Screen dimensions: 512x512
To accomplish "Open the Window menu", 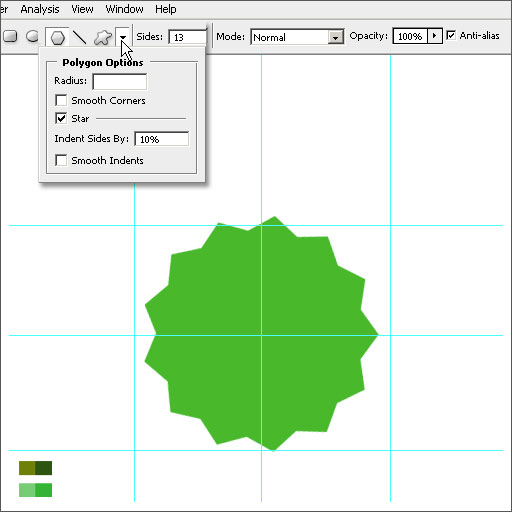I will 124,9.
